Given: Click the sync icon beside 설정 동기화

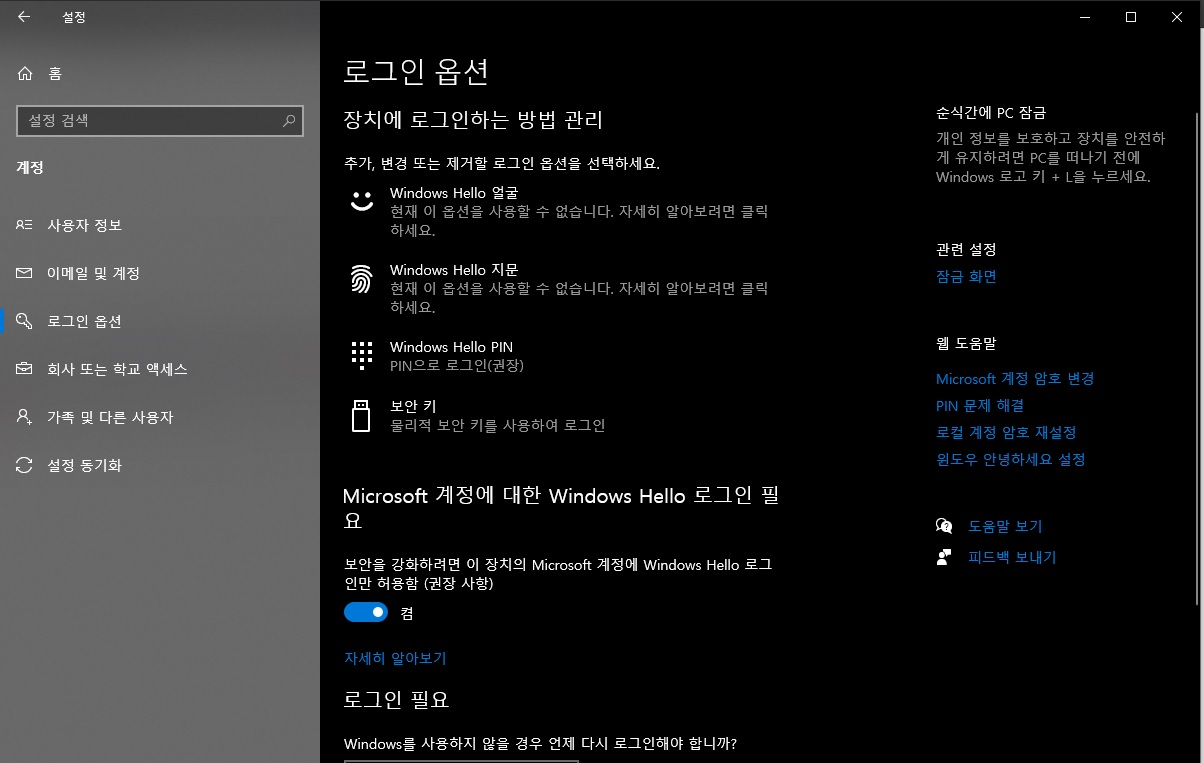Looking at the screenshot, I should coord(25,465).
